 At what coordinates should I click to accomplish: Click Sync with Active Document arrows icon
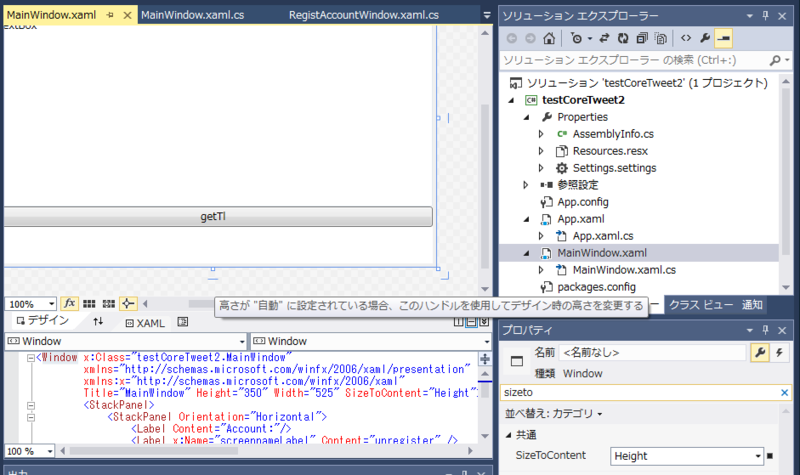pos(605,38)
